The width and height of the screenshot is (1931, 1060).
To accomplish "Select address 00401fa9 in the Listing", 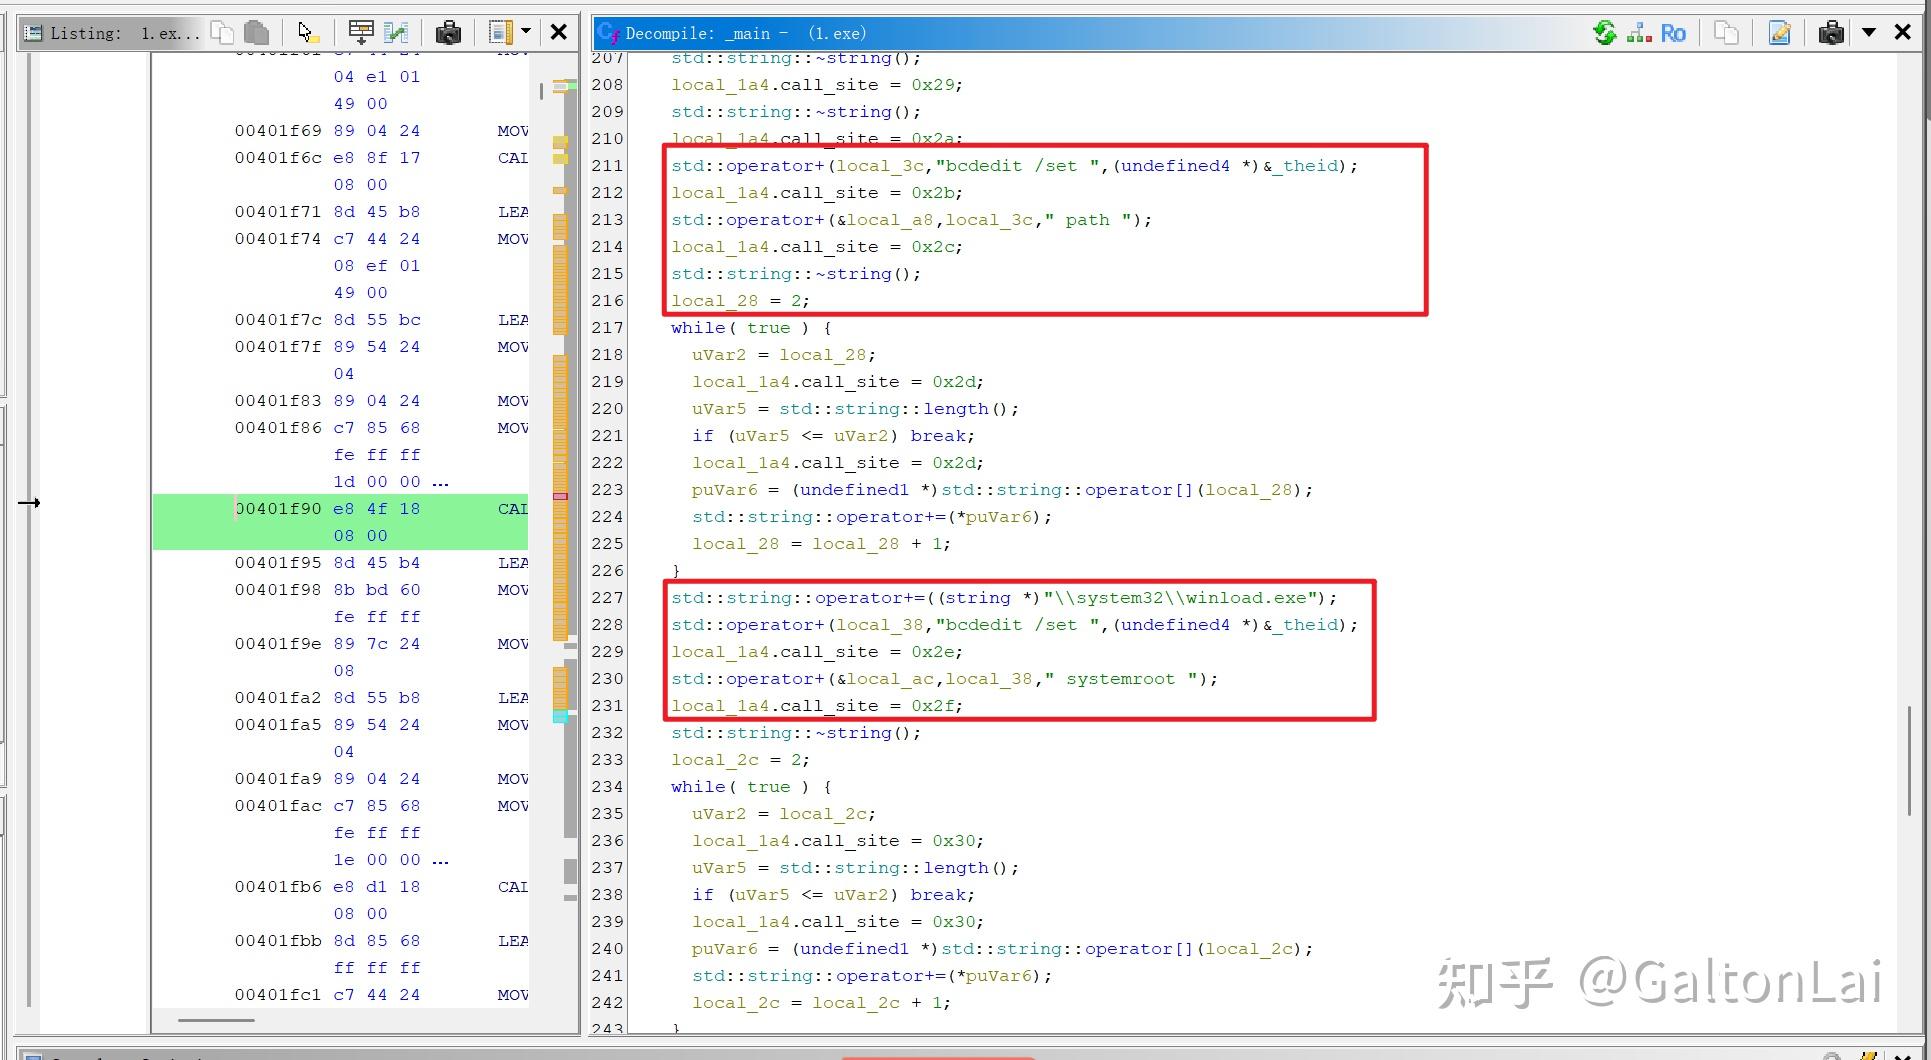I will click(278, 778).
